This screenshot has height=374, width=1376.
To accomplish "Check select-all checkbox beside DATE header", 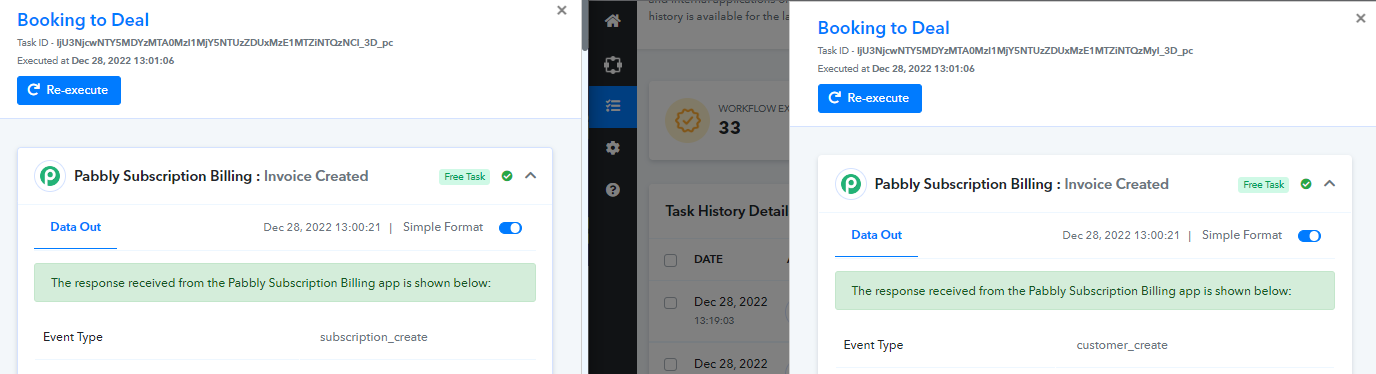I will pyautogui.click(x=671, y=260).
